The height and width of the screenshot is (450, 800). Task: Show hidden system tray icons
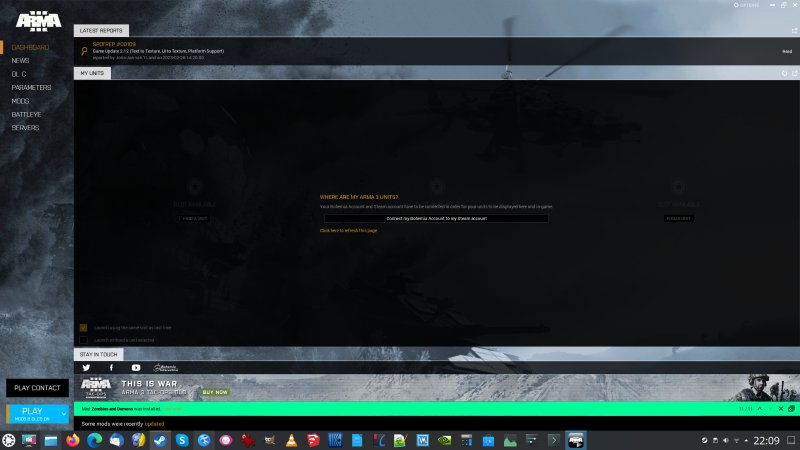point(746,440)
